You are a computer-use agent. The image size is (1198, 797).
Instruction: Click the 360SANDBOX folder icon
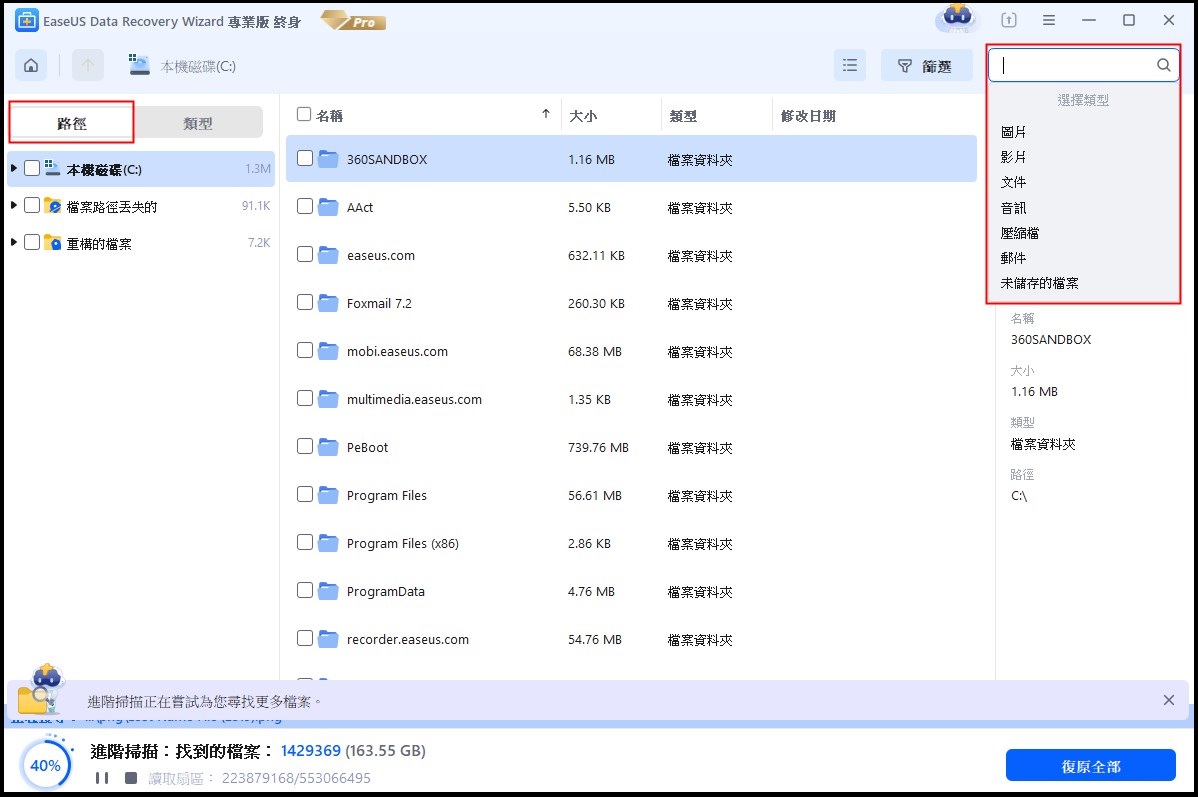coord(328,159)
